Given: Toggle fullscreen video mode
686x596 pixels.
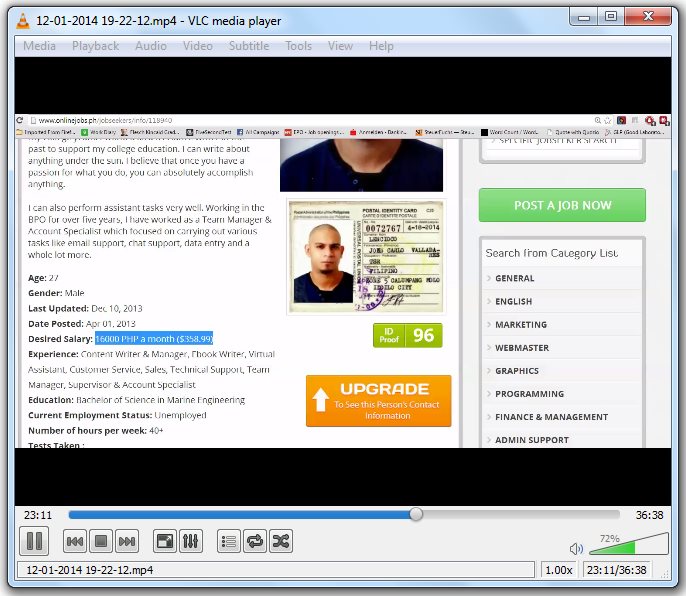Looking at the screenshot, I should click(164, 542).
